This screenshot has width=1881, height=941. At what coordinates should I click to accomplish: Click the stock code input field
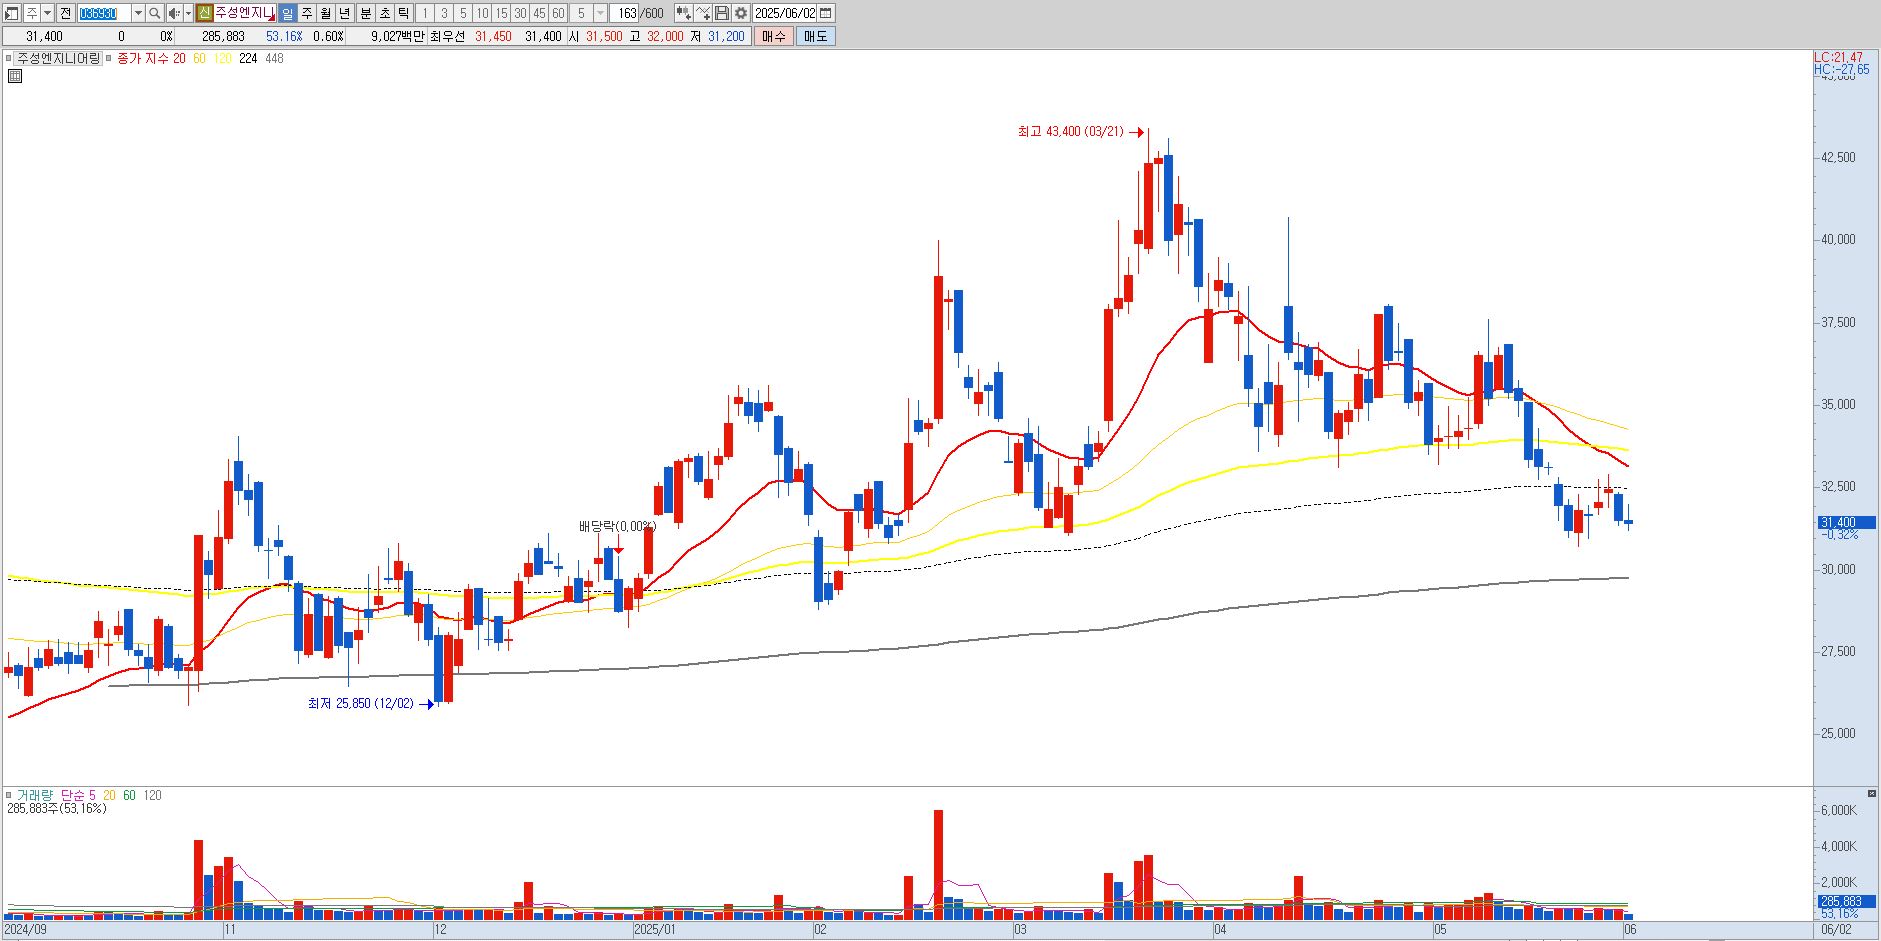pyautogui.click(x=104, y=13)
